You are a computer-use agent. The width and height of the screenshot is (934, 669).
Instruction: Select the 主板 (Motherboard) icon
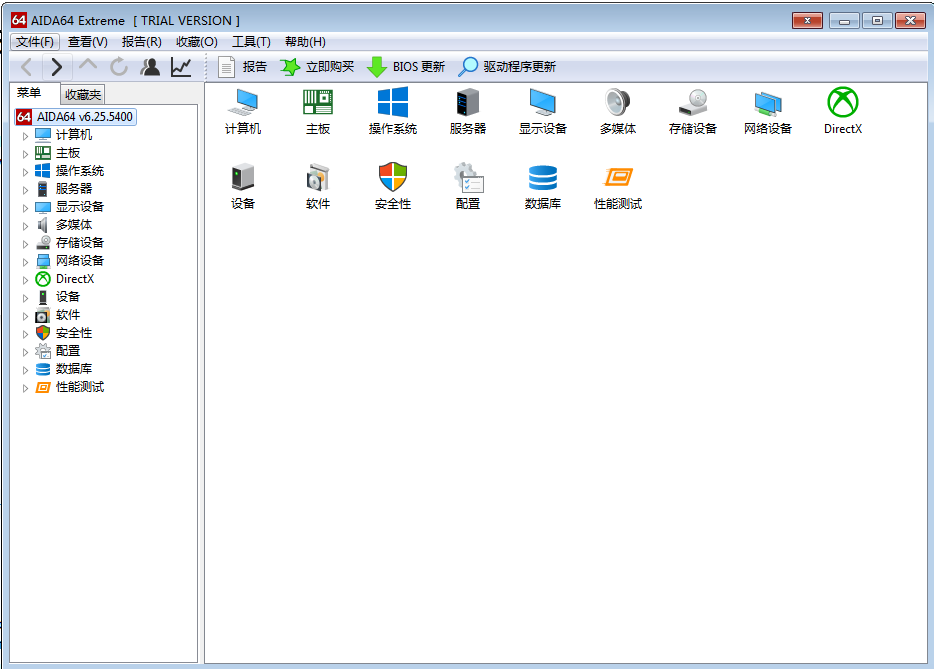point(317,110)
